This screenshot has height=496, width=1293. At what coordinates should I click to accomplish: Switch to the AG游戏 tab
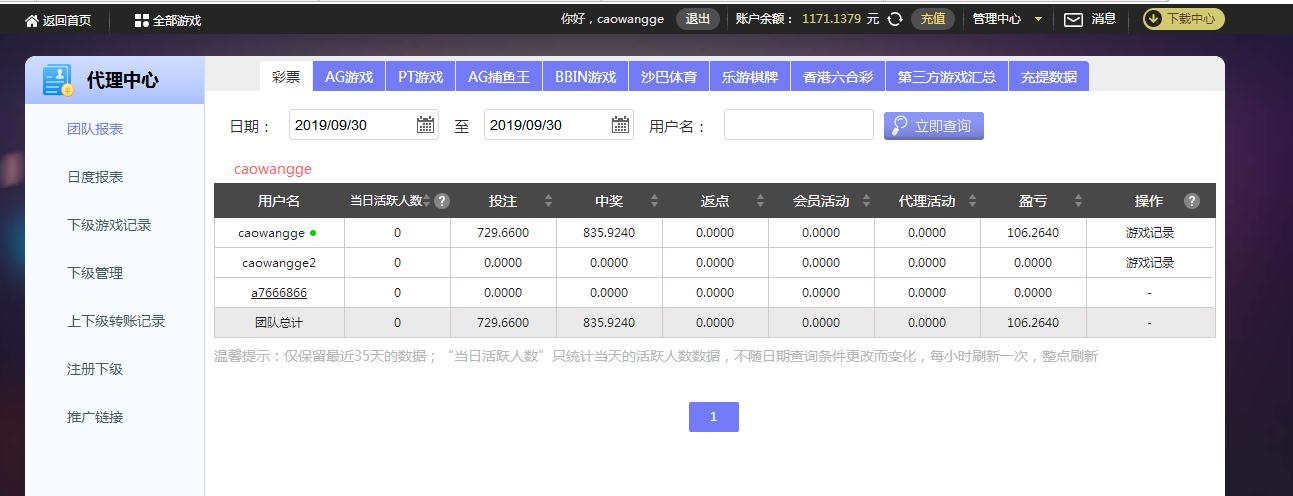tap(349, 77)
